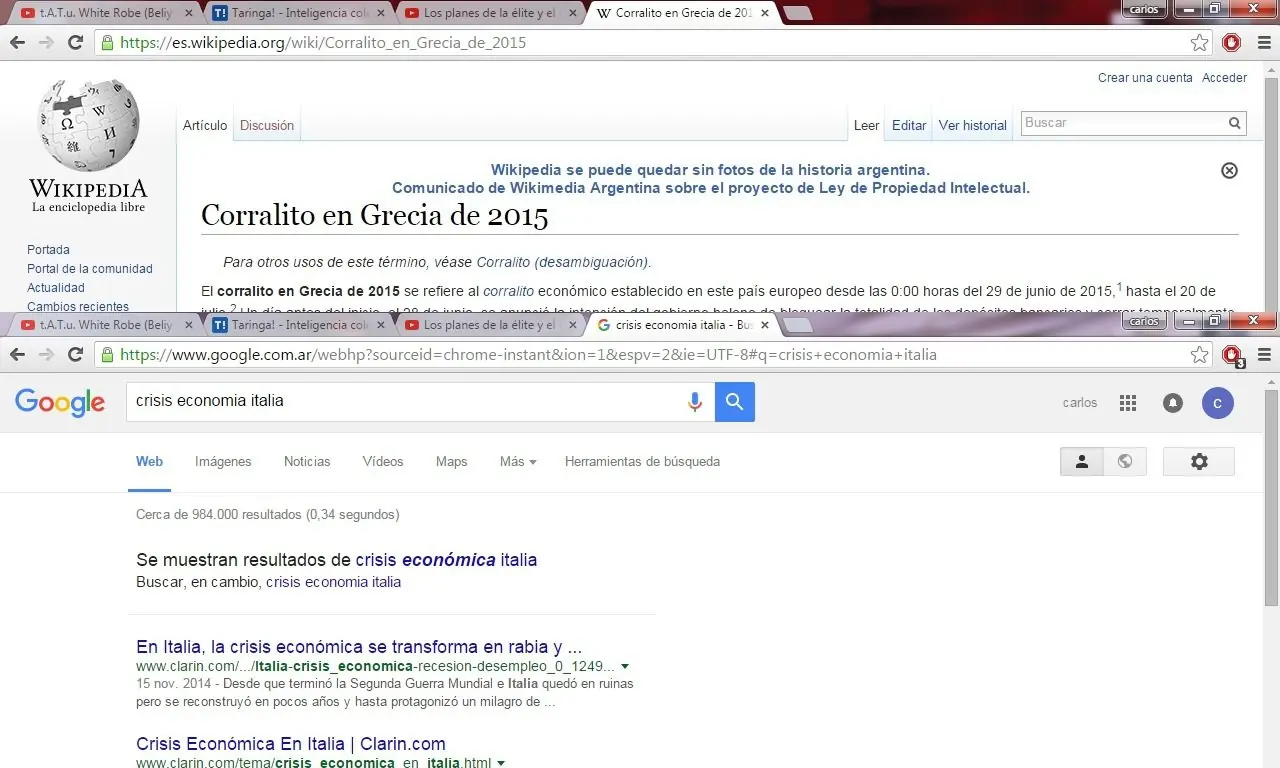Dismiss the Wikimedia Argentina banner
Screen dimensions: 1280x768
pos(1230,170)
